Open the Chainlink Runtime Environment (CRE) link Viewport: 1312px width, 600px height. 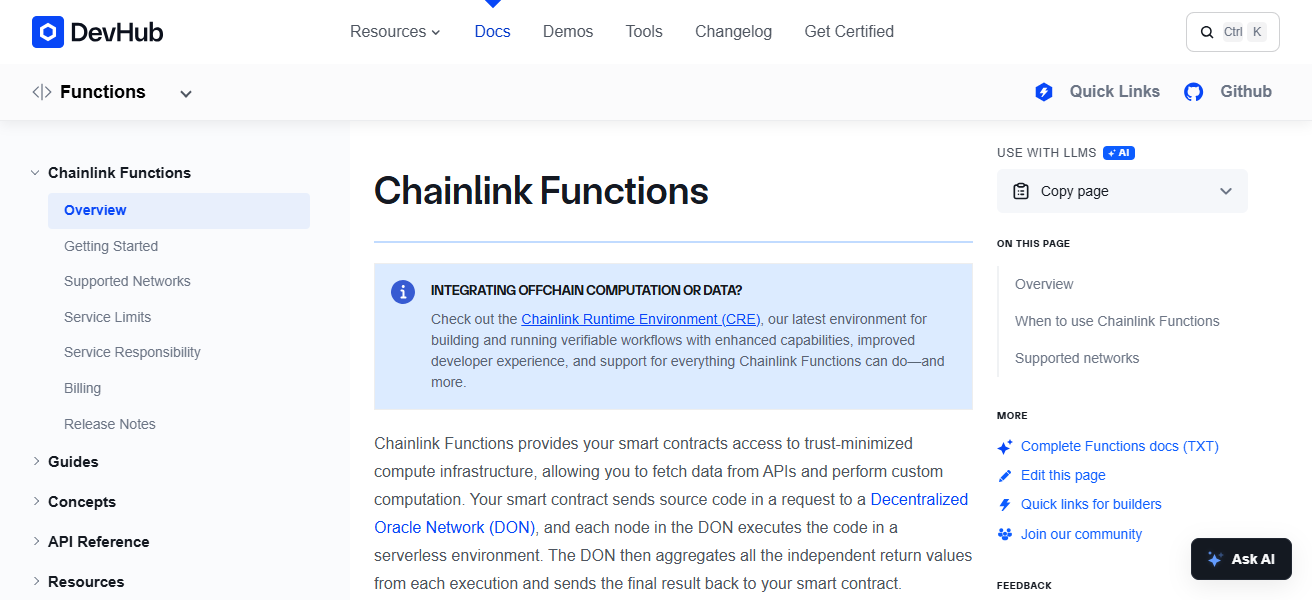coord(640,318)
